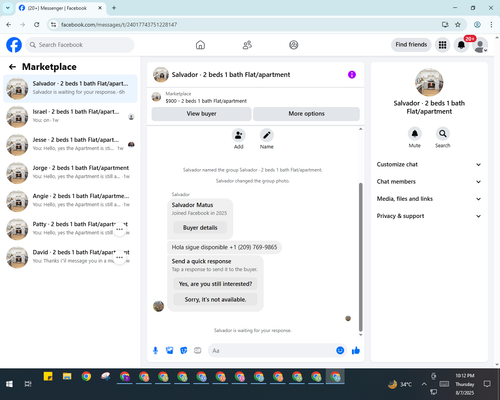
Task: Click the View buyer button
Action: click(x=201, y=114)
